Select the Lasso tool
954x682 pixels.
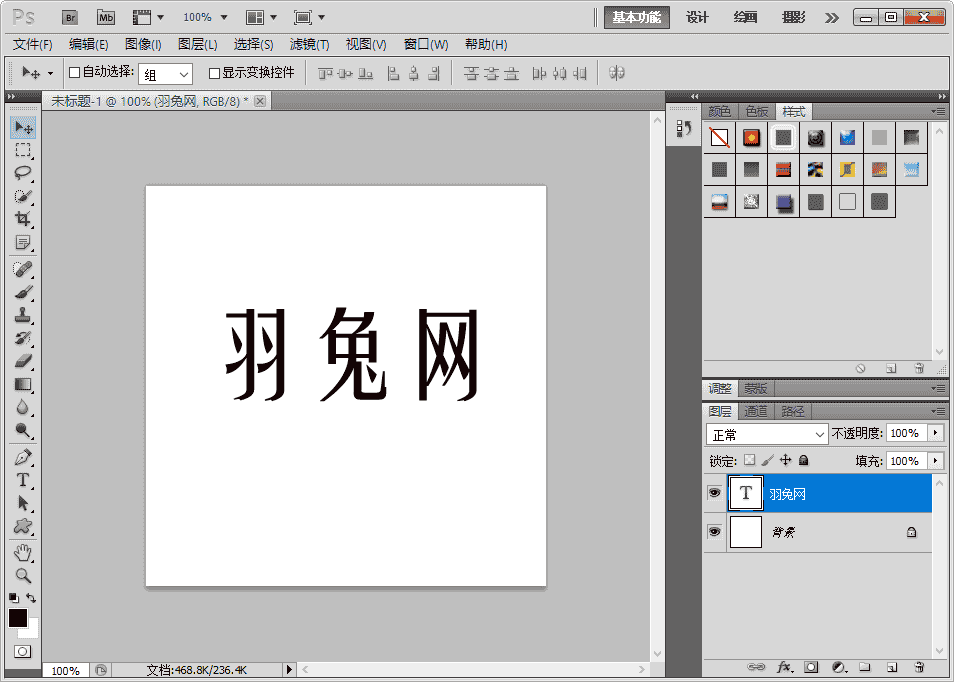(22, 172)
